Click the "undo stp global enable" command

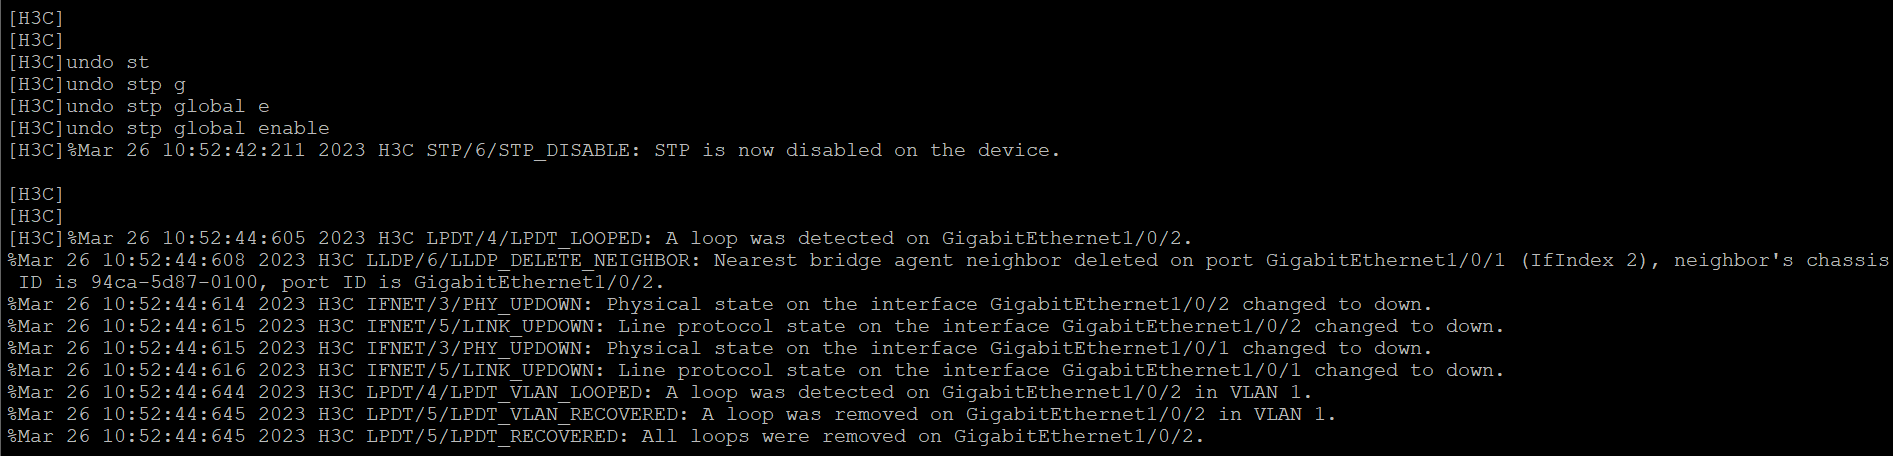pyautogui.click(x=197, y=128)
